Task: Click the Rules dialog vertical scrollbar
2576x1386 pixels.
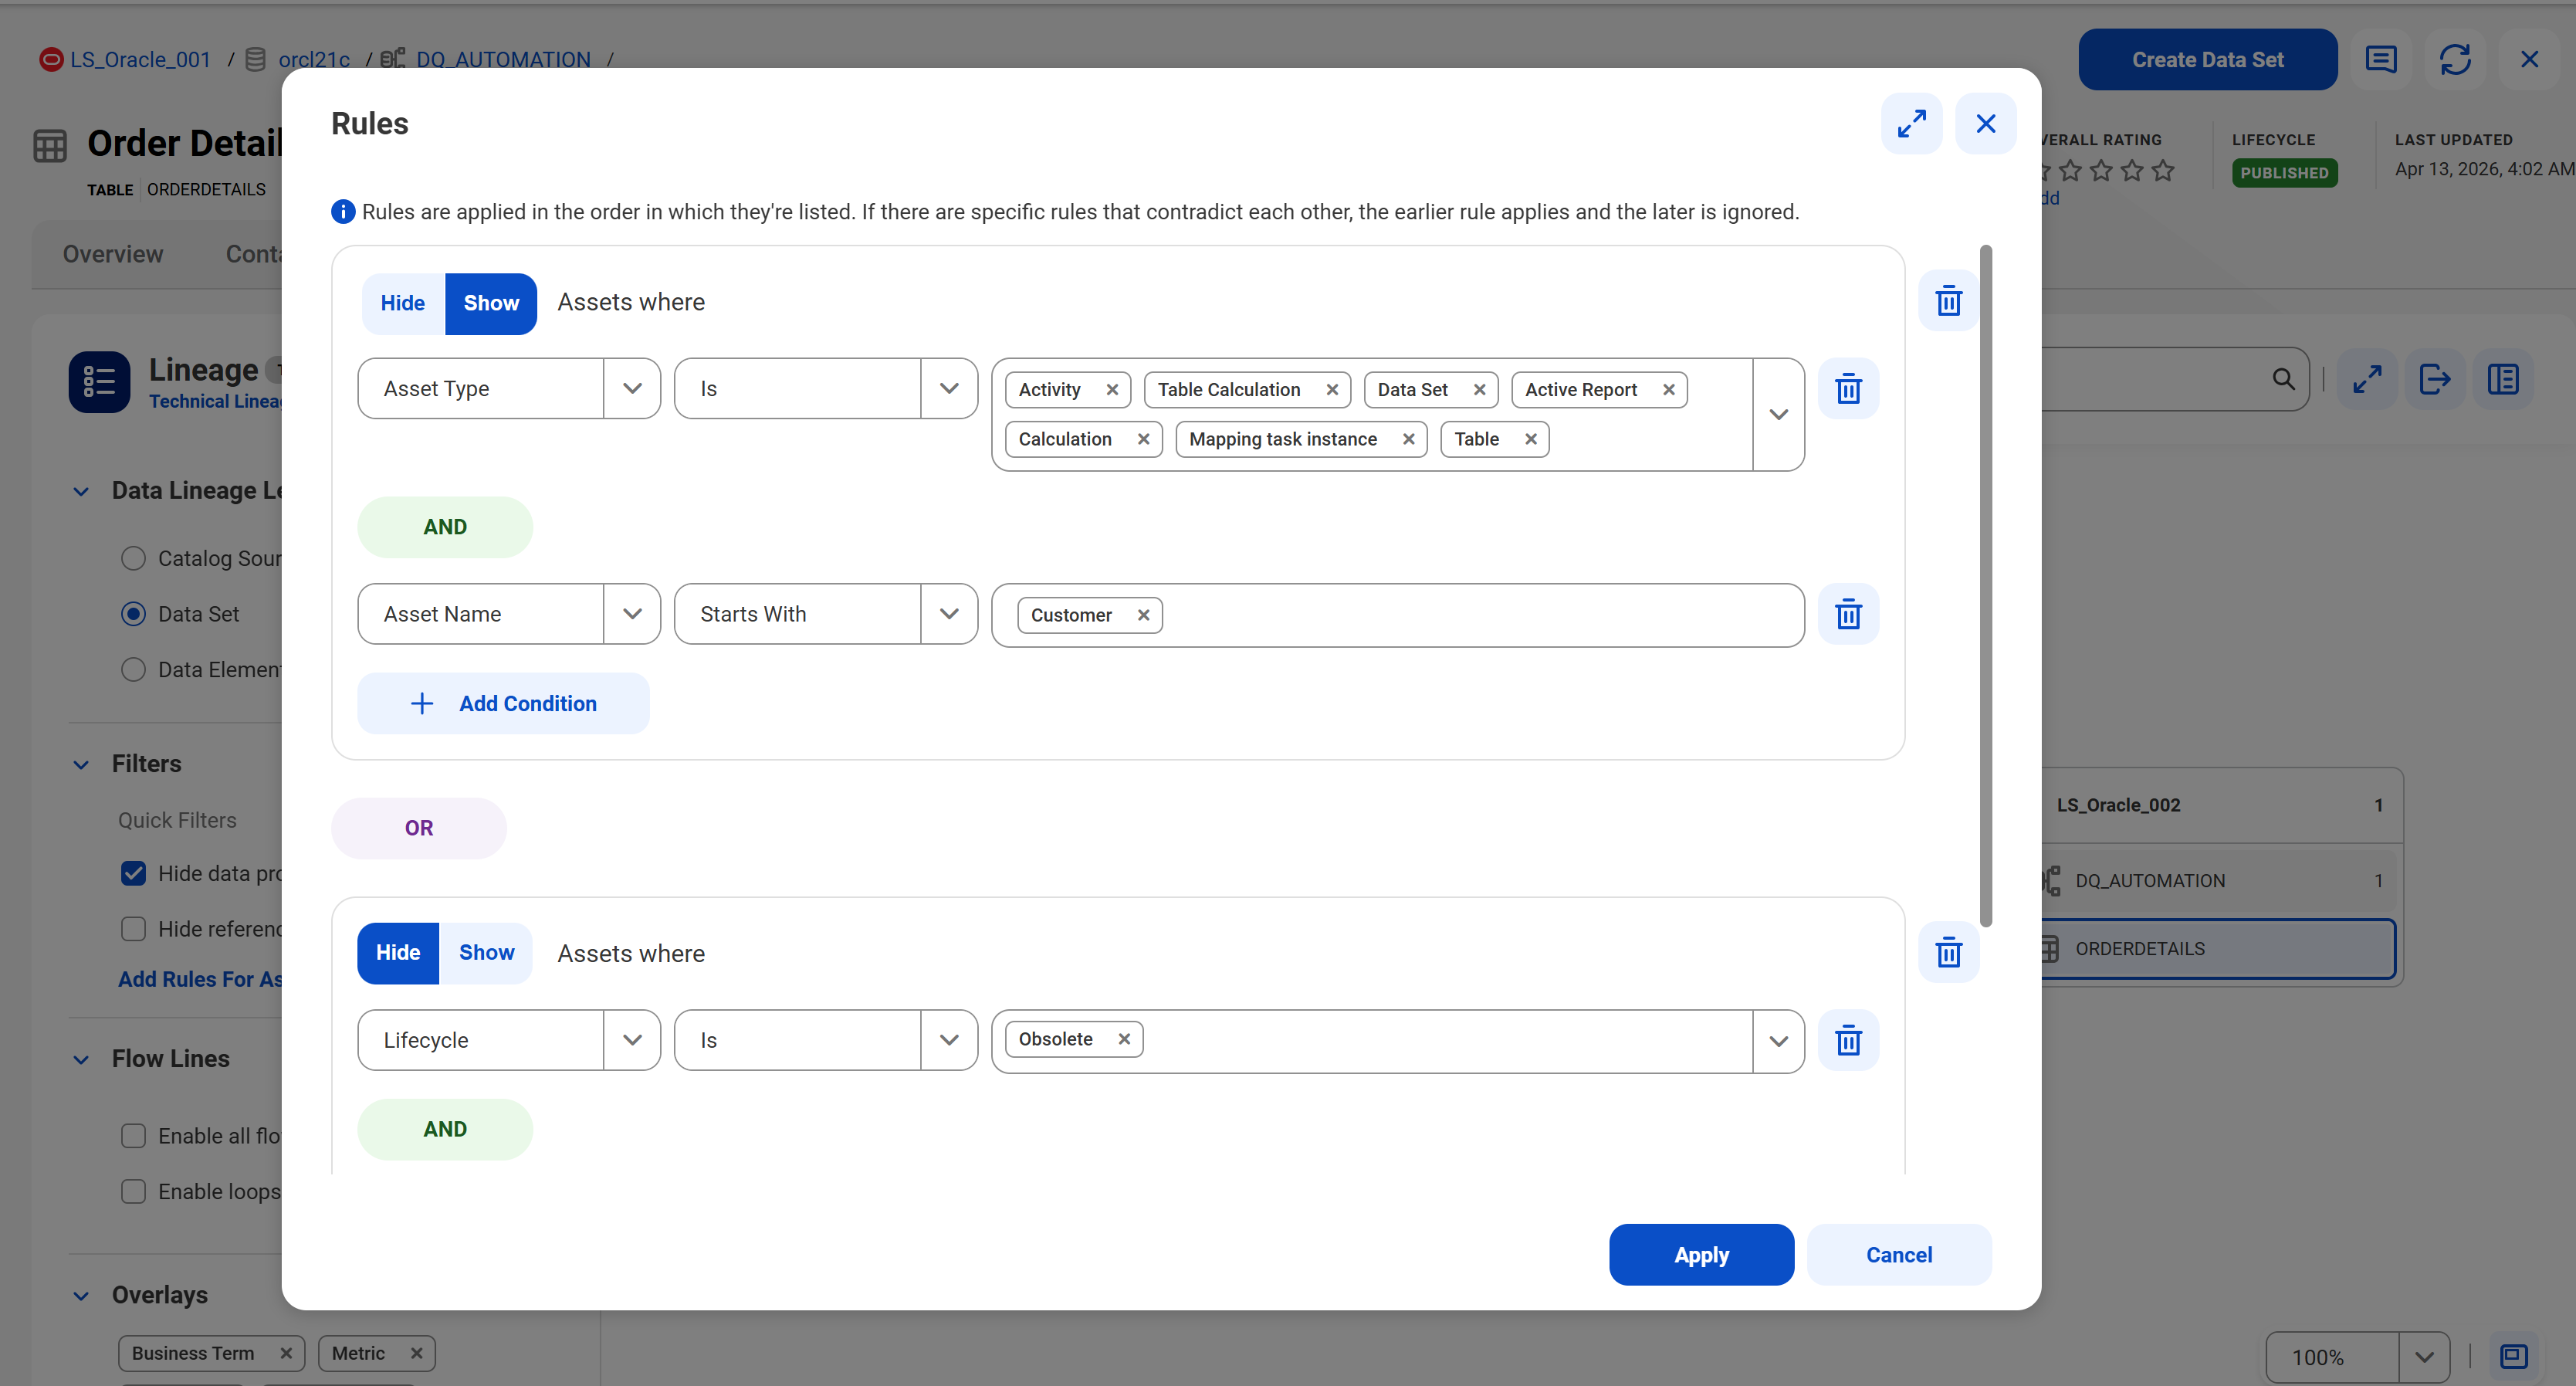Action: click(x=1985, y=585)
